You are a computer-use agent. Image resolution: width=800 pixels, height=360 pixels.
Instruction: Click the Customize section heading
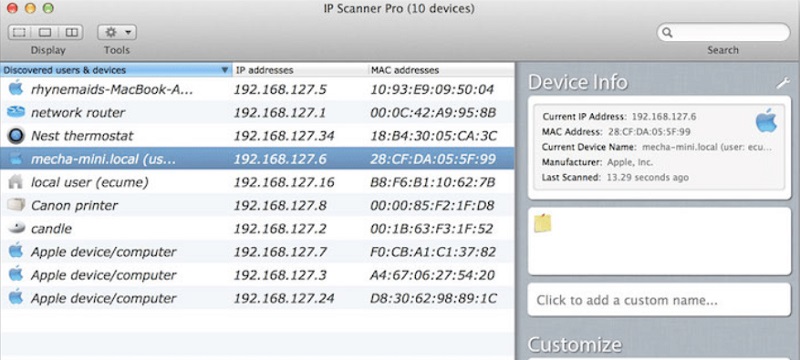coord(574,345)
